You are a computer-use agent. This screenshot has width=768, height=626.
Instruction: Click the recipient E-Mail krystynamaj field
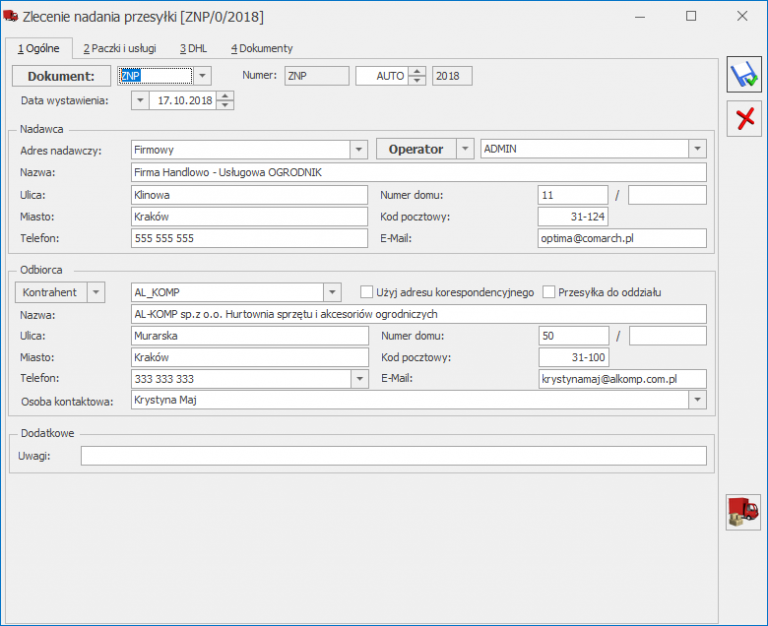[623, 379]
